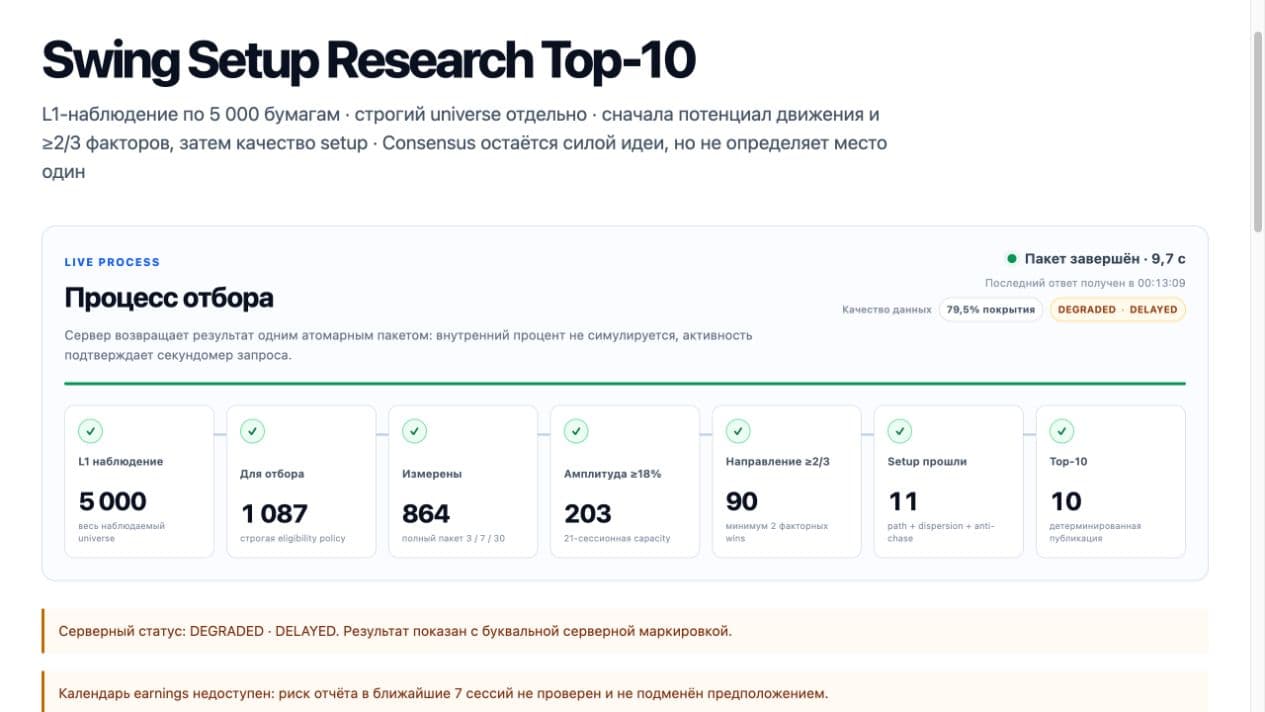Click the Сервер возвращает результат description paragraph
Image resolution: width=1265 pixels, height=712 pixels.
(409, 345)
